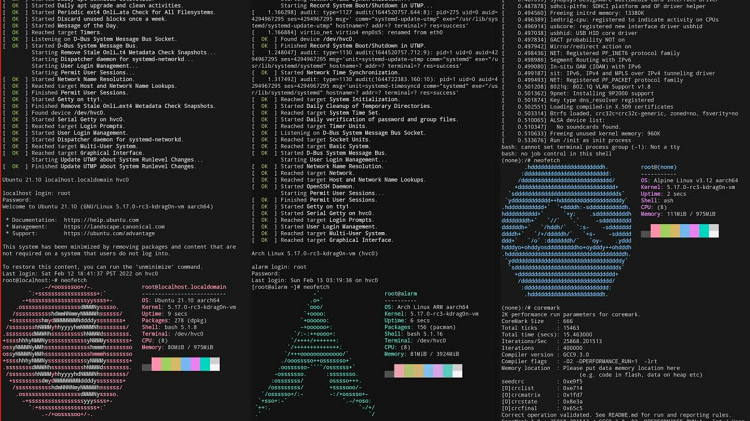
Task: Open the https://ubuntu.com/advantage support link
Action: coord(109,233)
